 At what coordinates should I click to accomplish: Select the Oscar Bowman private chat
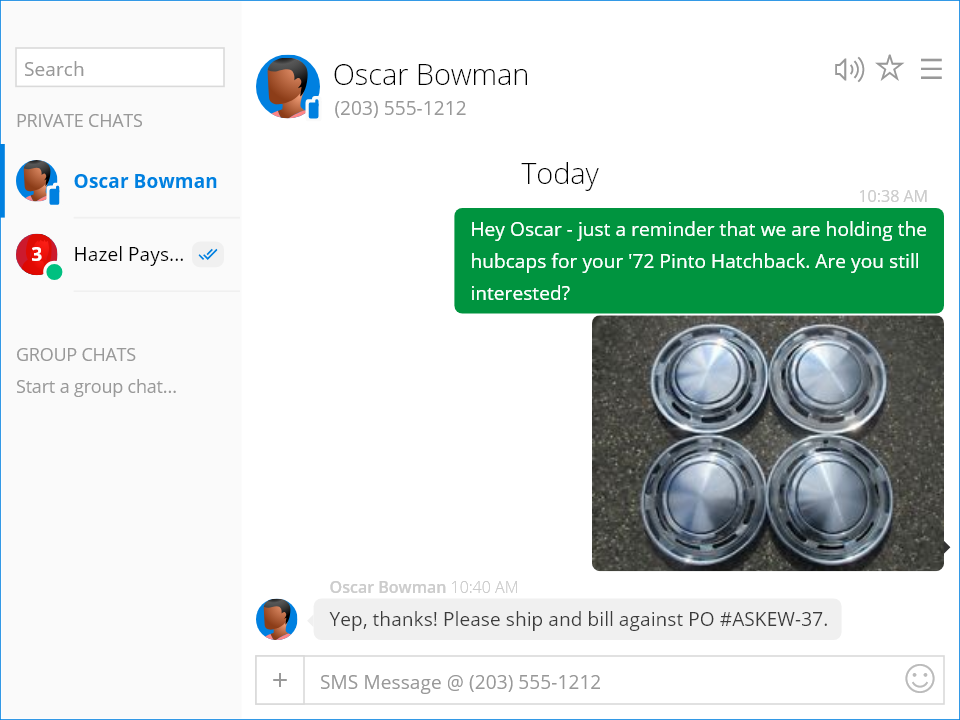tap(145, 181)
